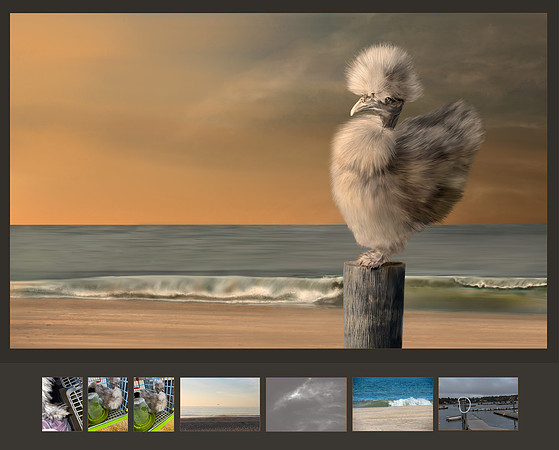Select the gray cloud thumbnail

coord(306,404)
